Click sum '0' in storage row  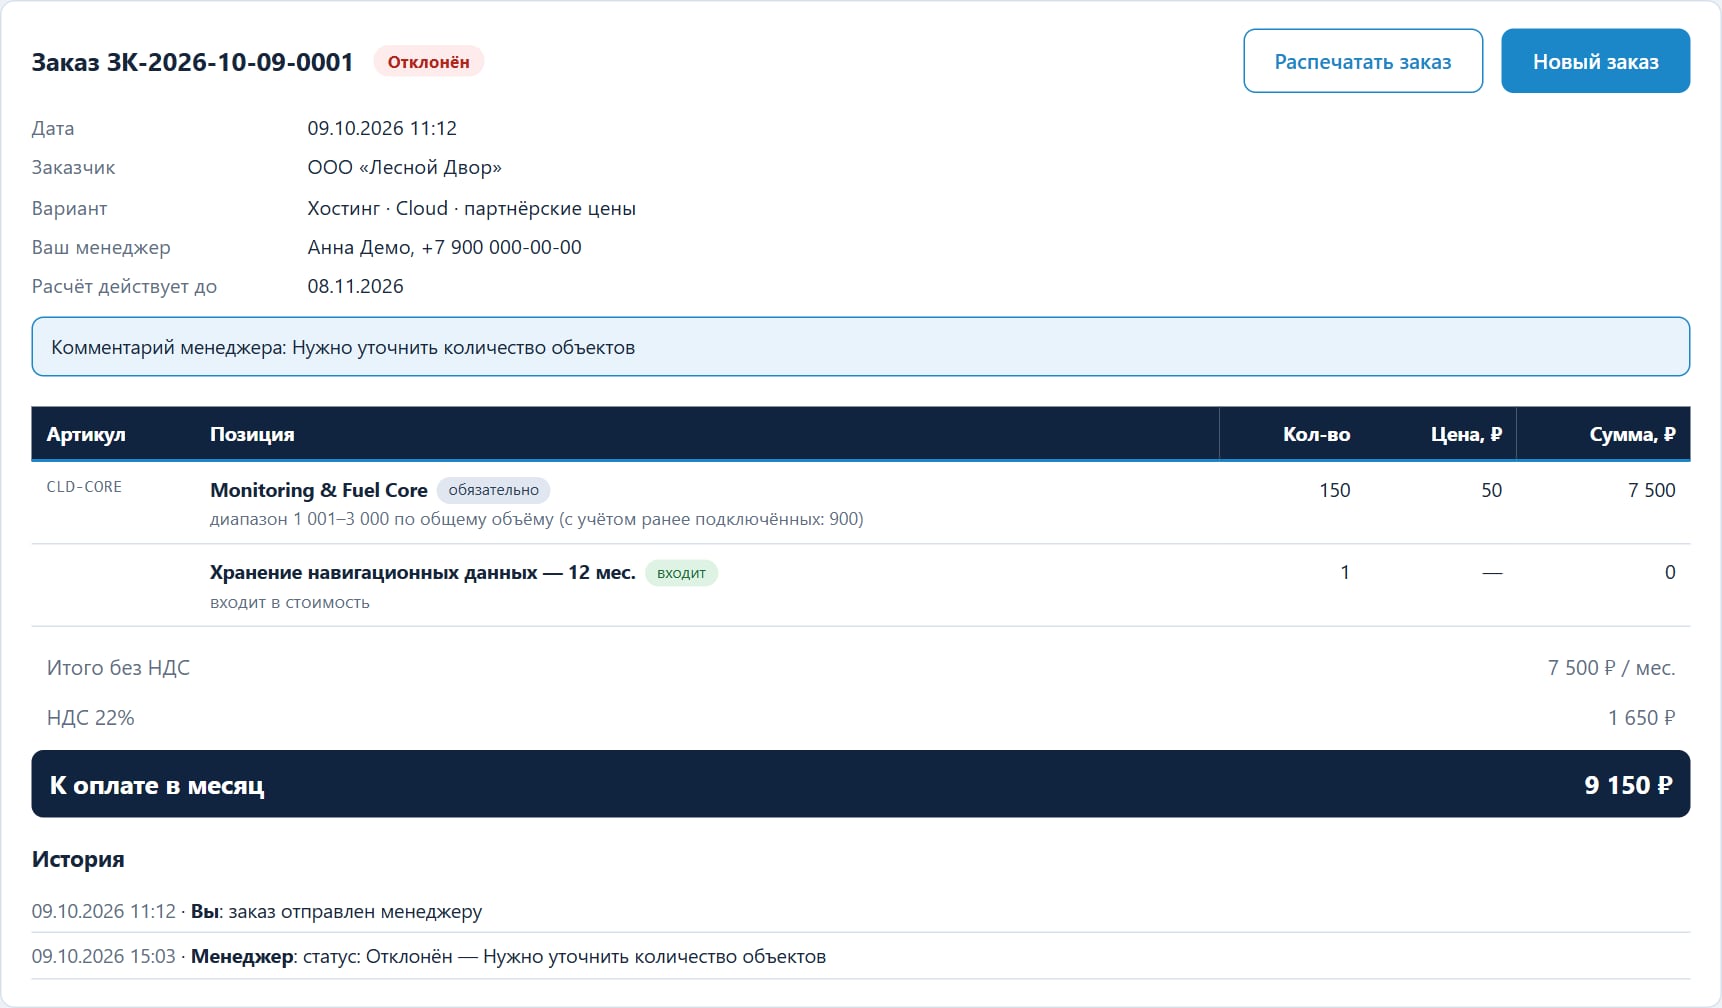[x=1670, y=572]
